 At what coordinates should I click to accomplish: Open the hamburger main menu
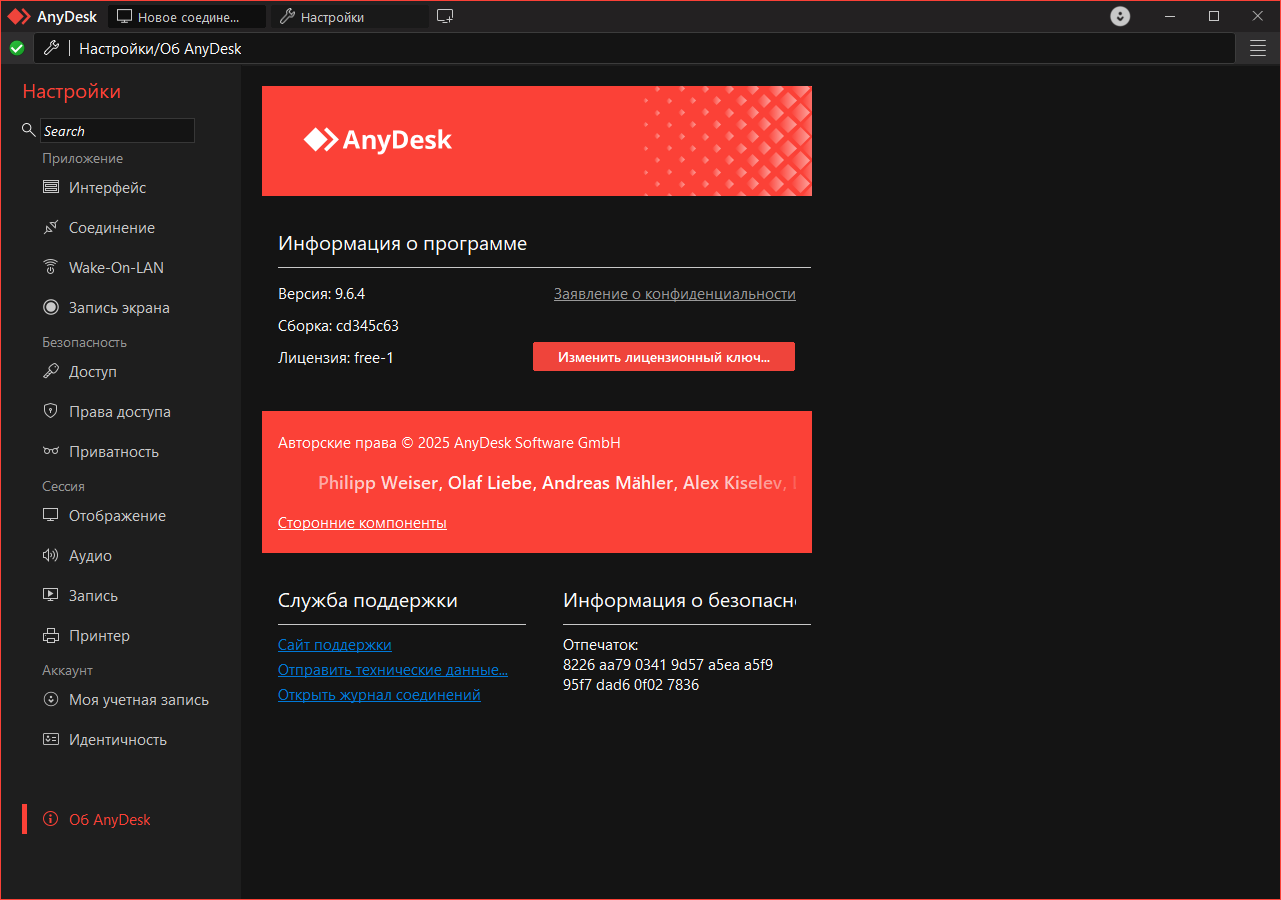(x=1258, y=48)
